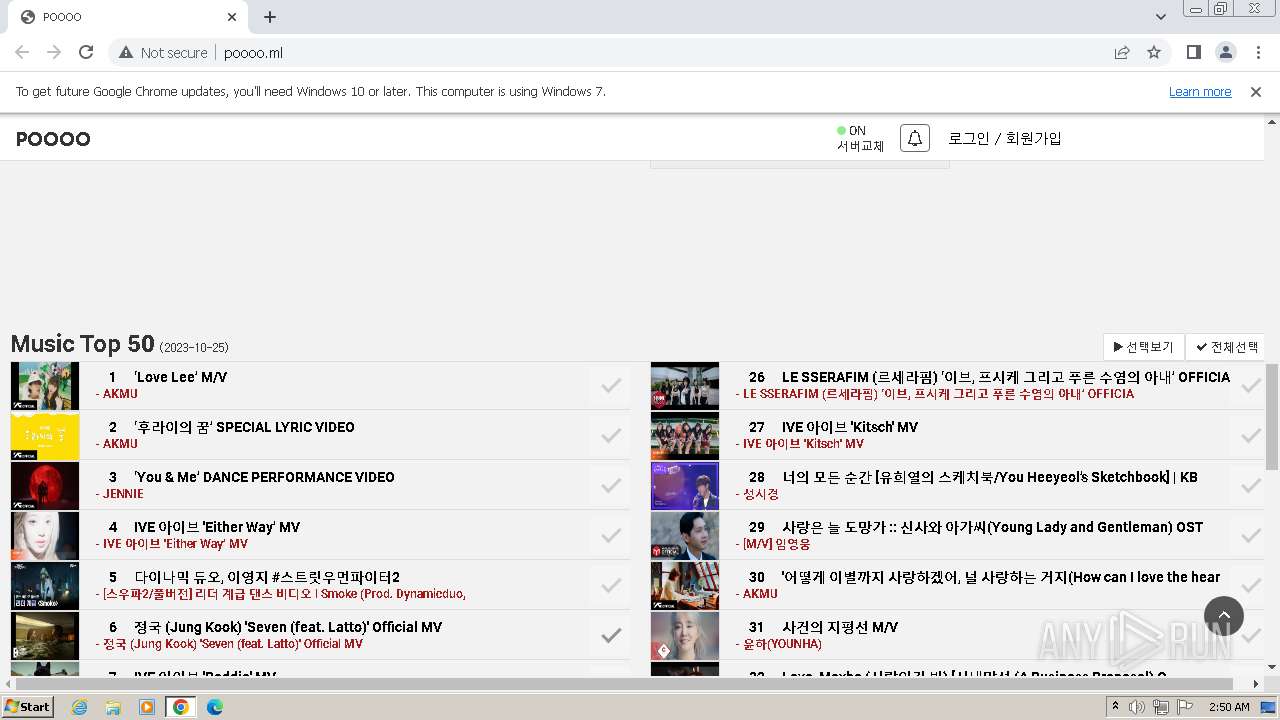Click 전체선택 select-all button

pos(1226,347)
